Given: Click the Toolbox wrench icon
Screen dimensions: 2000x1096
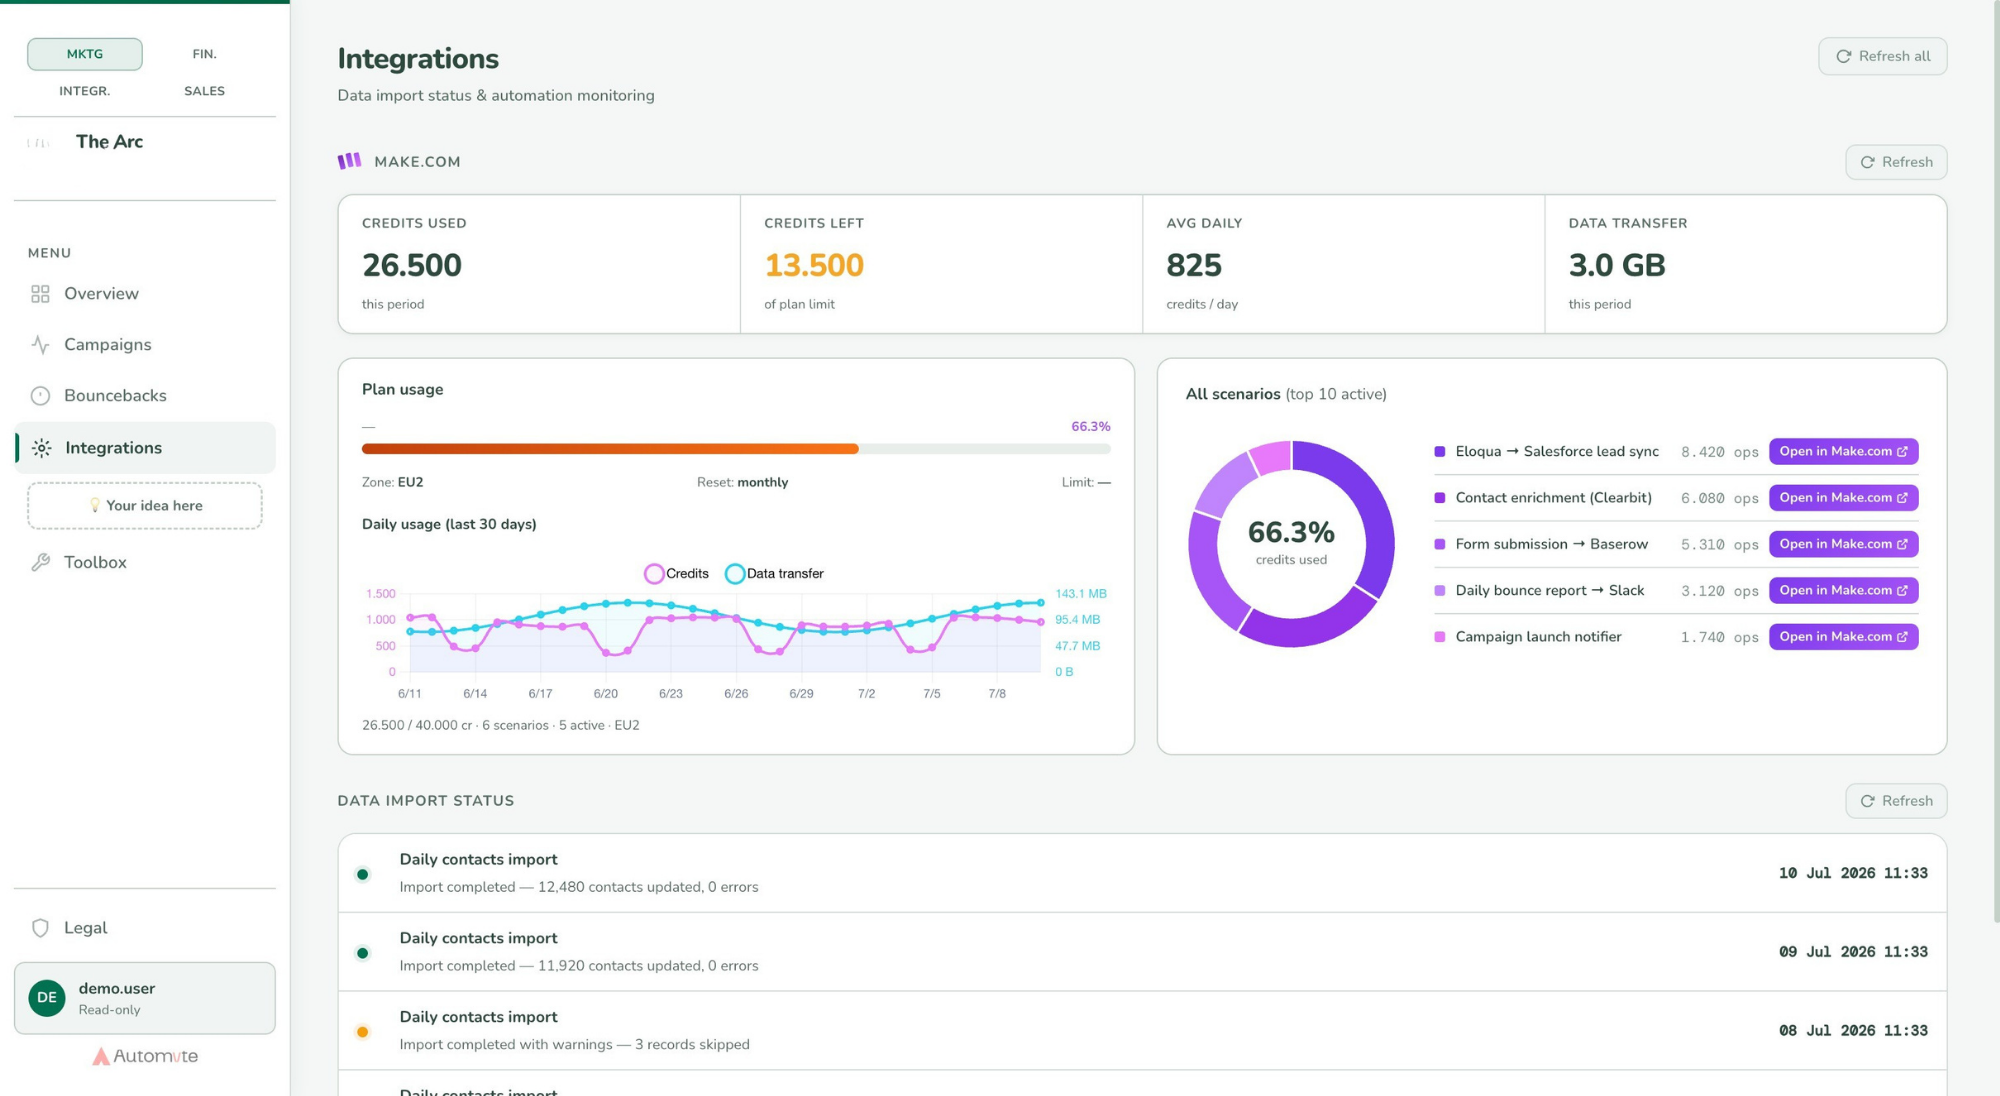Looking at the screenshot, I should [x=40, y=563].
